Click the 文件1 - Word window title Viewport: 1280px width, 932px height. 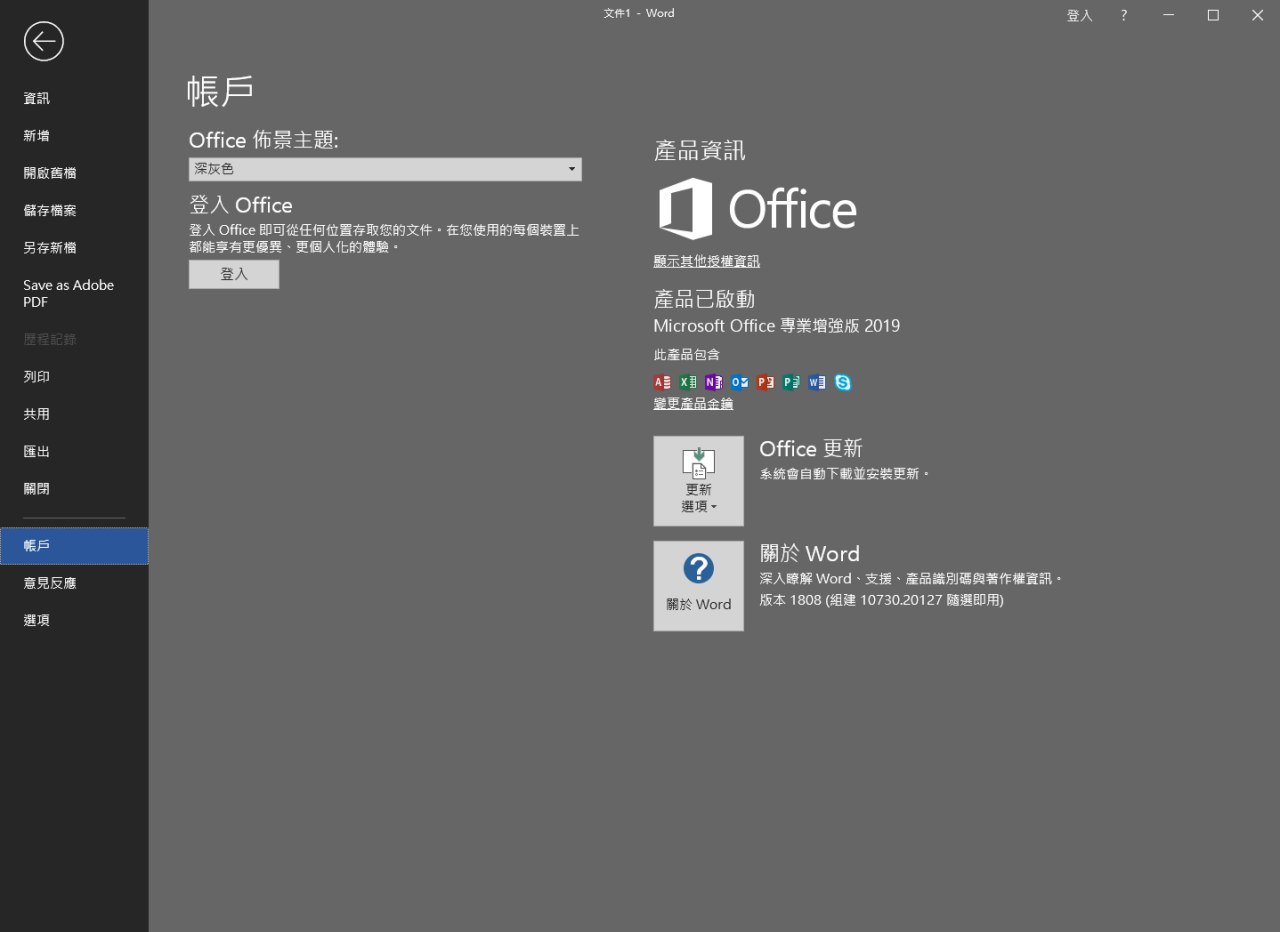pyautogui.click(x=639, y=13)
